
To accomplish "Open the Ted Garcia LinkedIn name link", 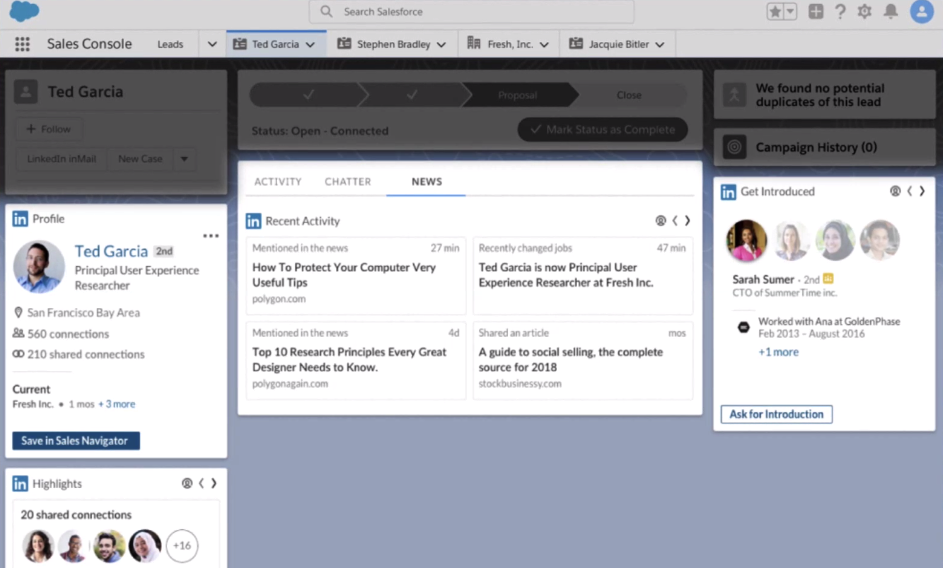I will tap(111, 251).
